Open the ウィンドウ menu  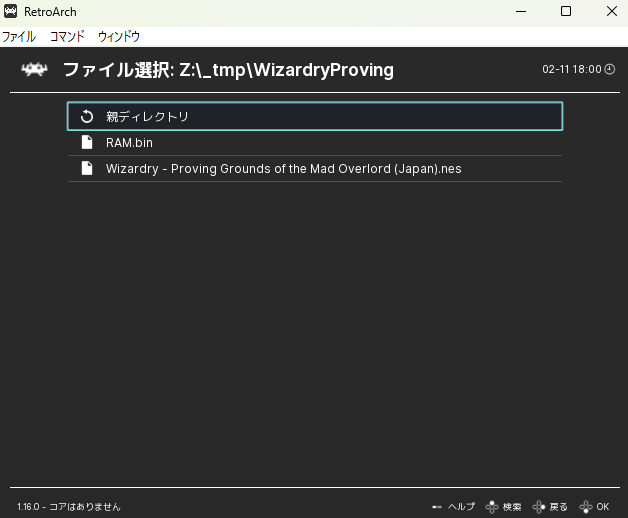(119, 36)
